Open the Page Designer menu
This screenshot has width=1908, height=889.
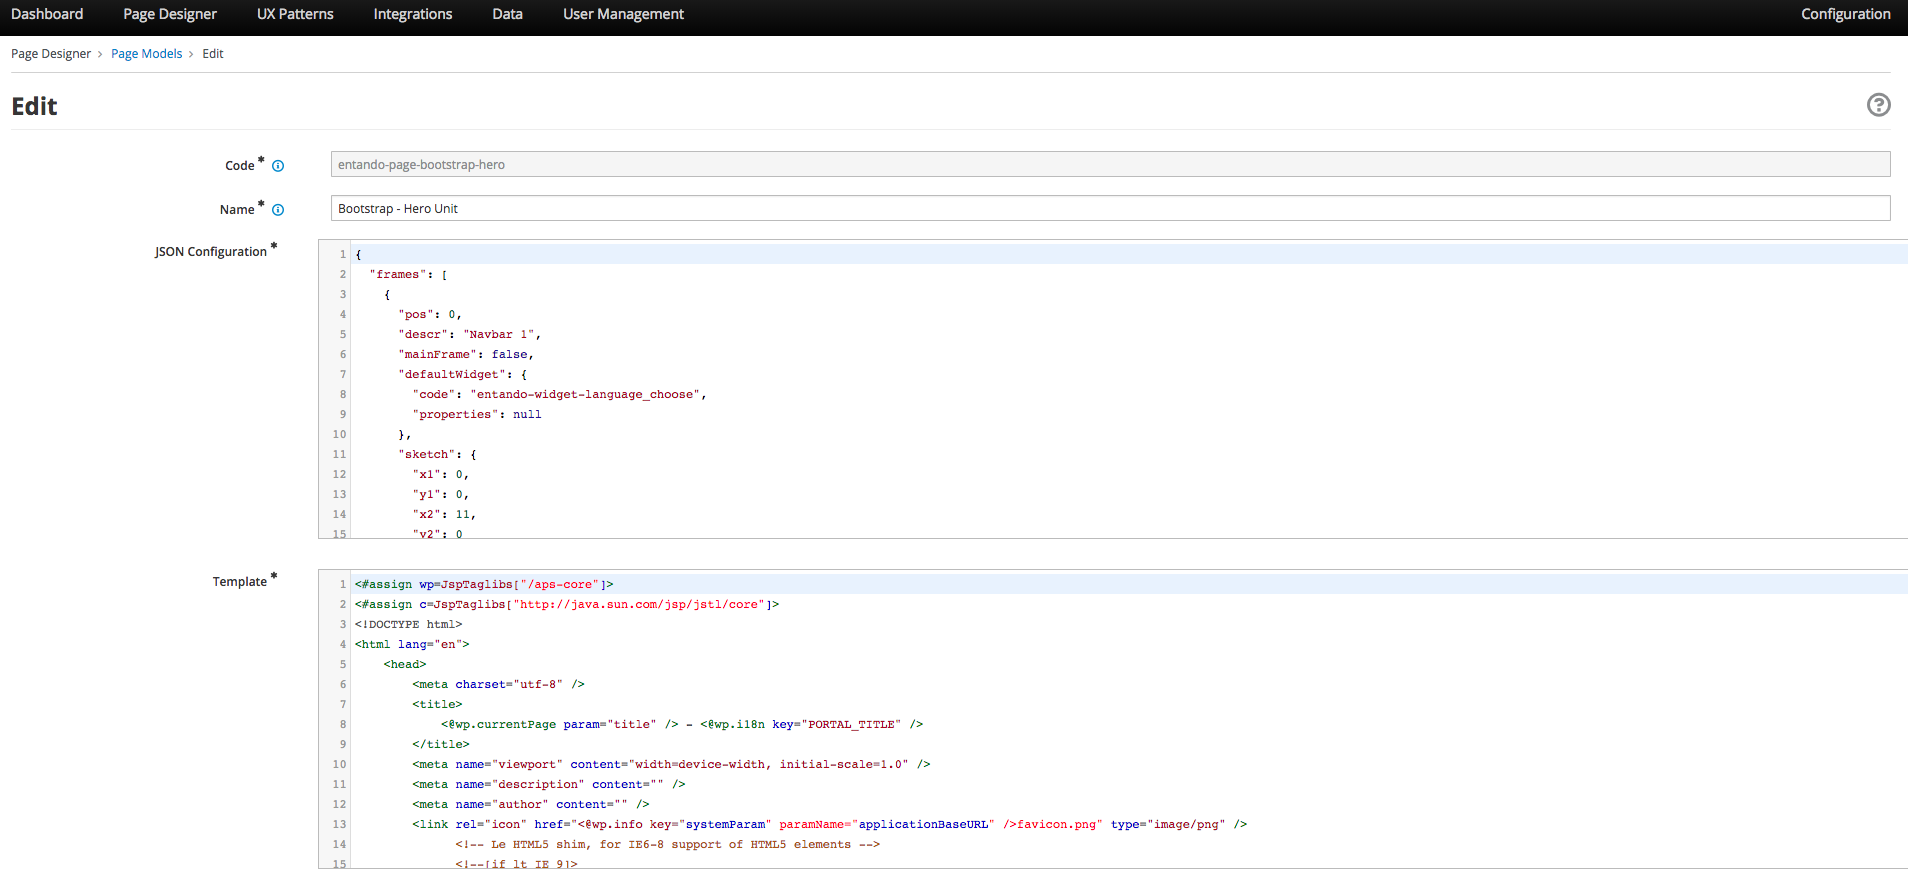[170, 14]
